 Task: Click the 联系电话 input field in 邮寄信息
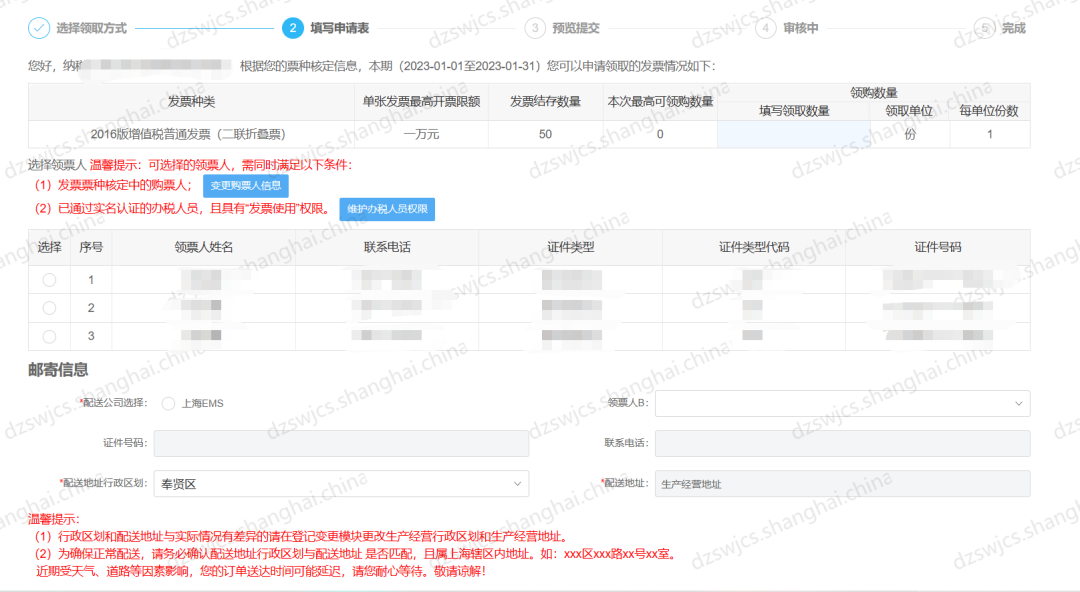842,443
